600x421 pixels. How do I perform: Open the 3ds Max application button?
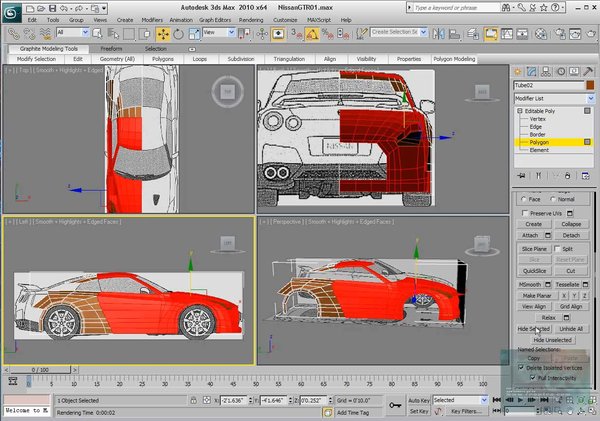coord(11,13)
